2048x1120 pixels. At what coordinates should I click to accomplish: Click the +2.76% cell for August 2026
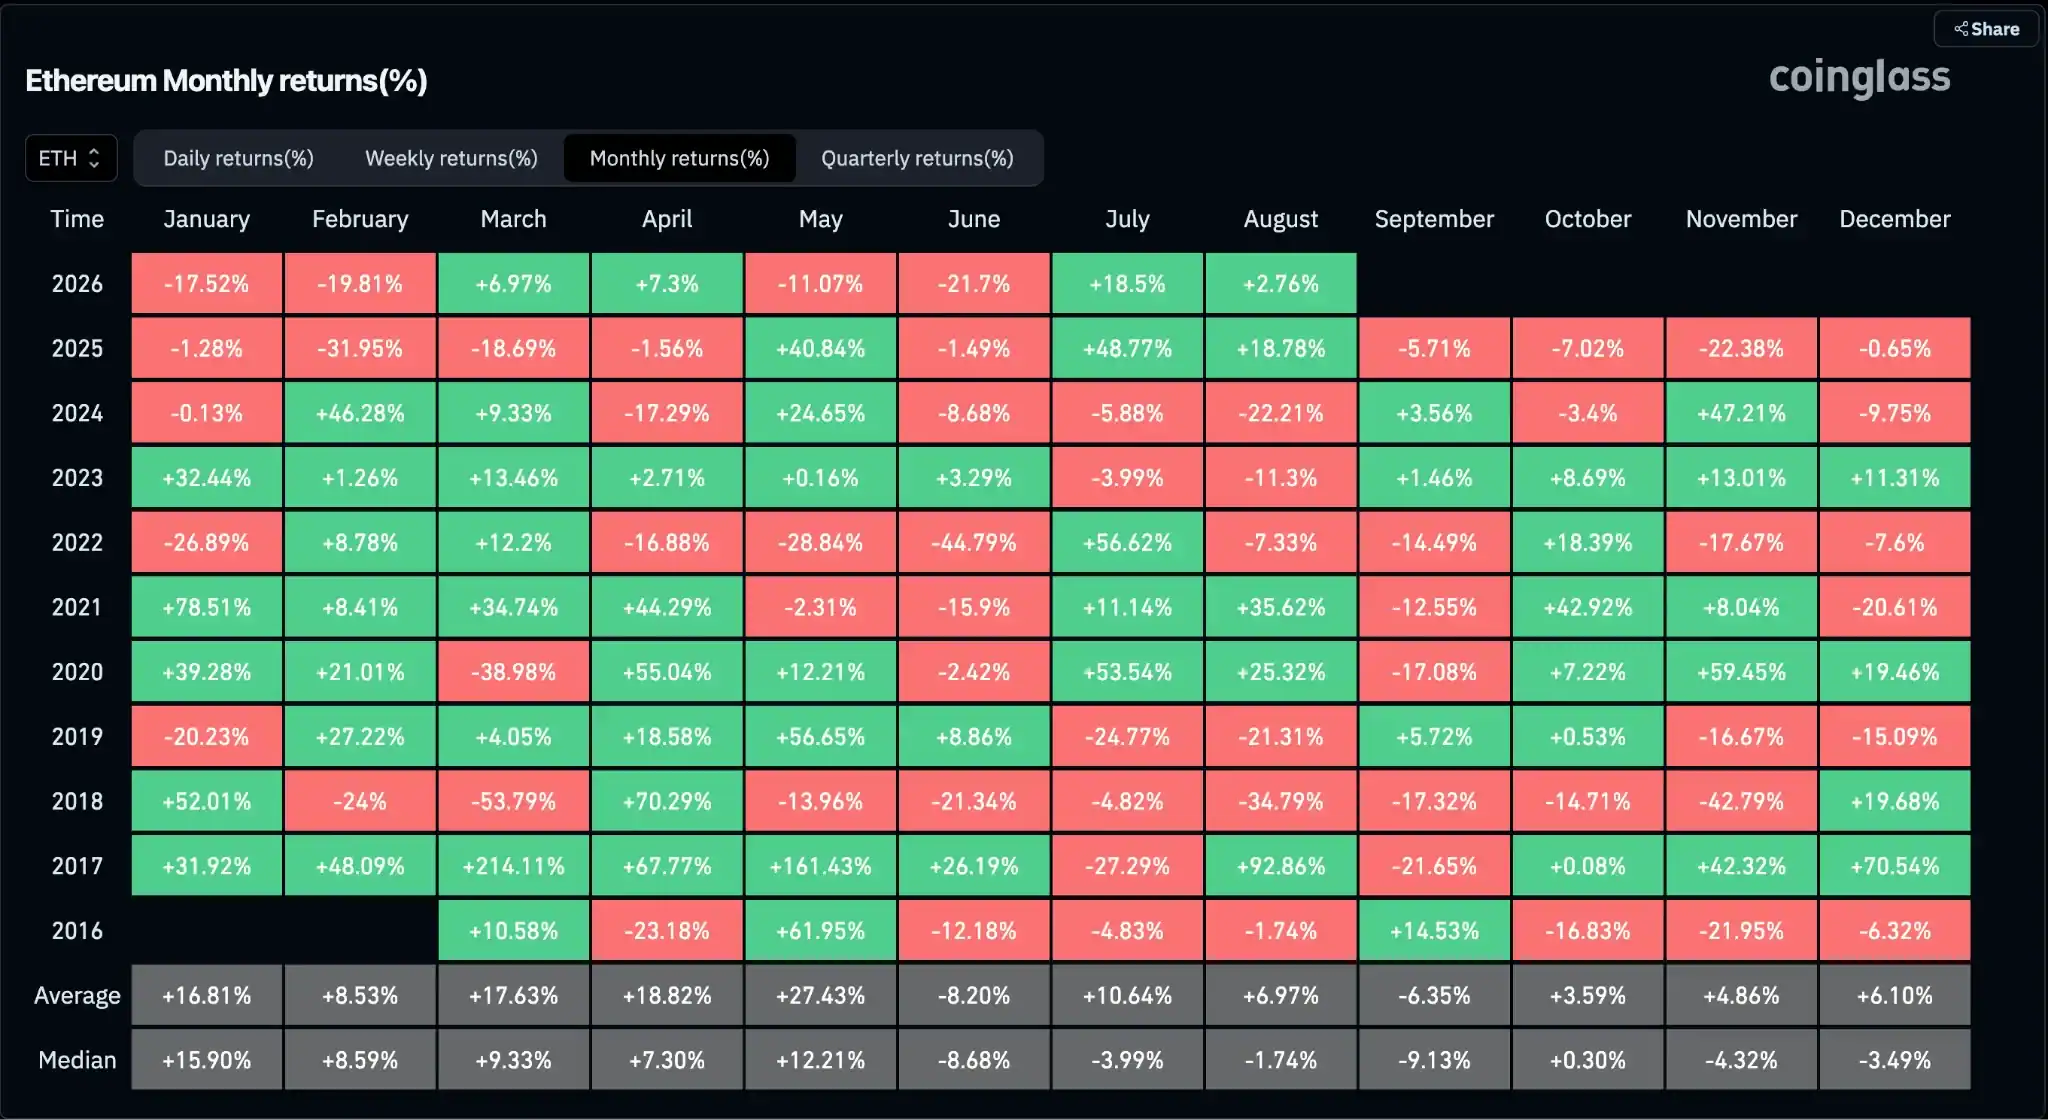[1281, 284]
